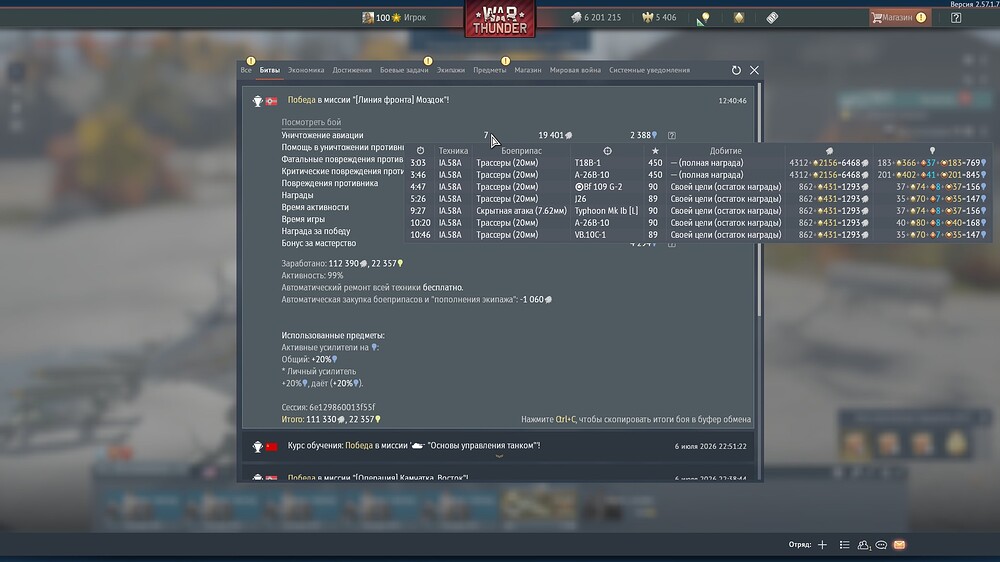Image resolution: width=1000 pixels, height=562 pixels.
Task: Expand the Kamchatka East mission entry
Action: tap(499, 477)
